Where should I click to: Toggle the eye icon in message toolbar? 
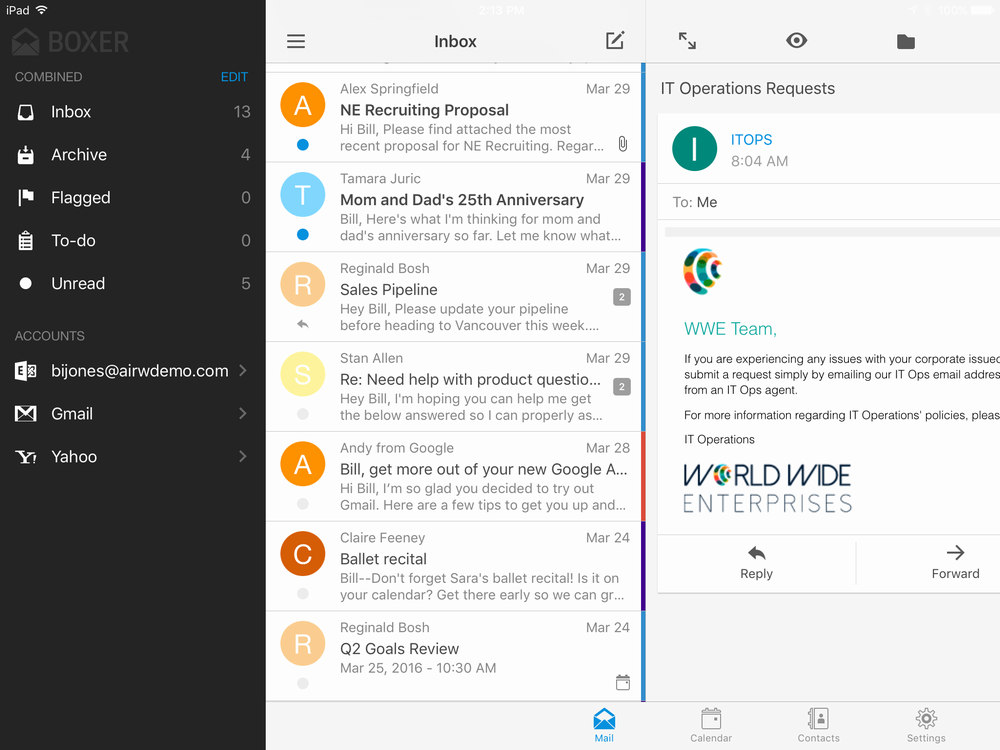[x=796, y=41]
